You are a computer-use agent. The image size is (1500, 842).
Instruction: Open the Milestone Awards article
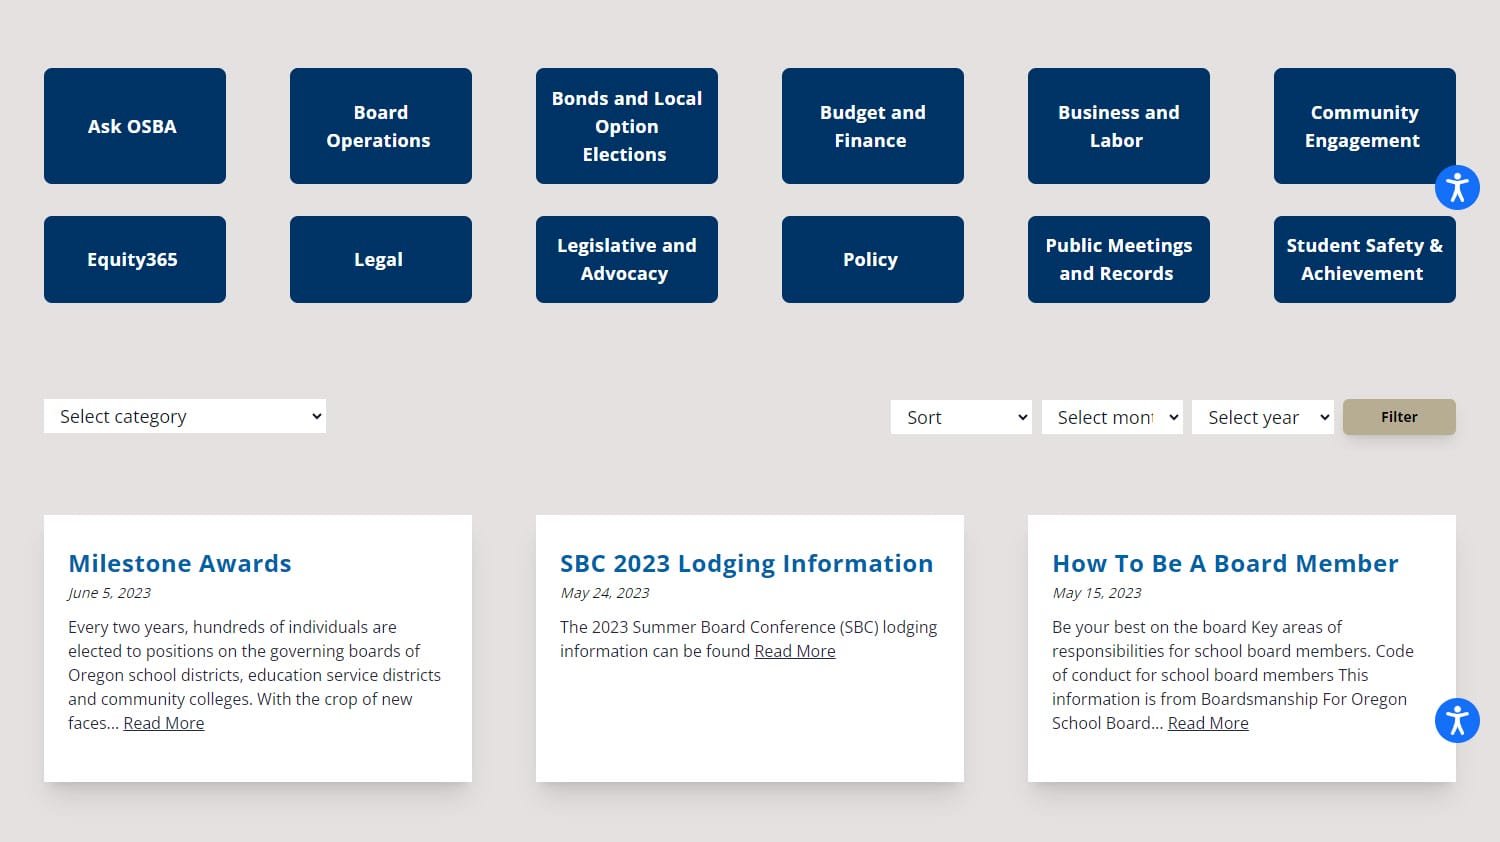179,563
